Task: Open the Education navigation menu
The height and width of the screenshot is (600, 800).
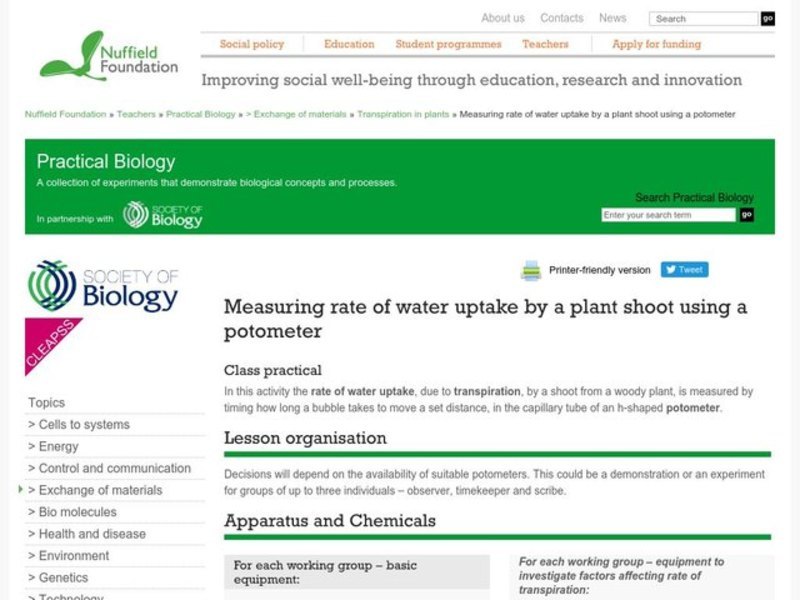Action: (347, 44)
